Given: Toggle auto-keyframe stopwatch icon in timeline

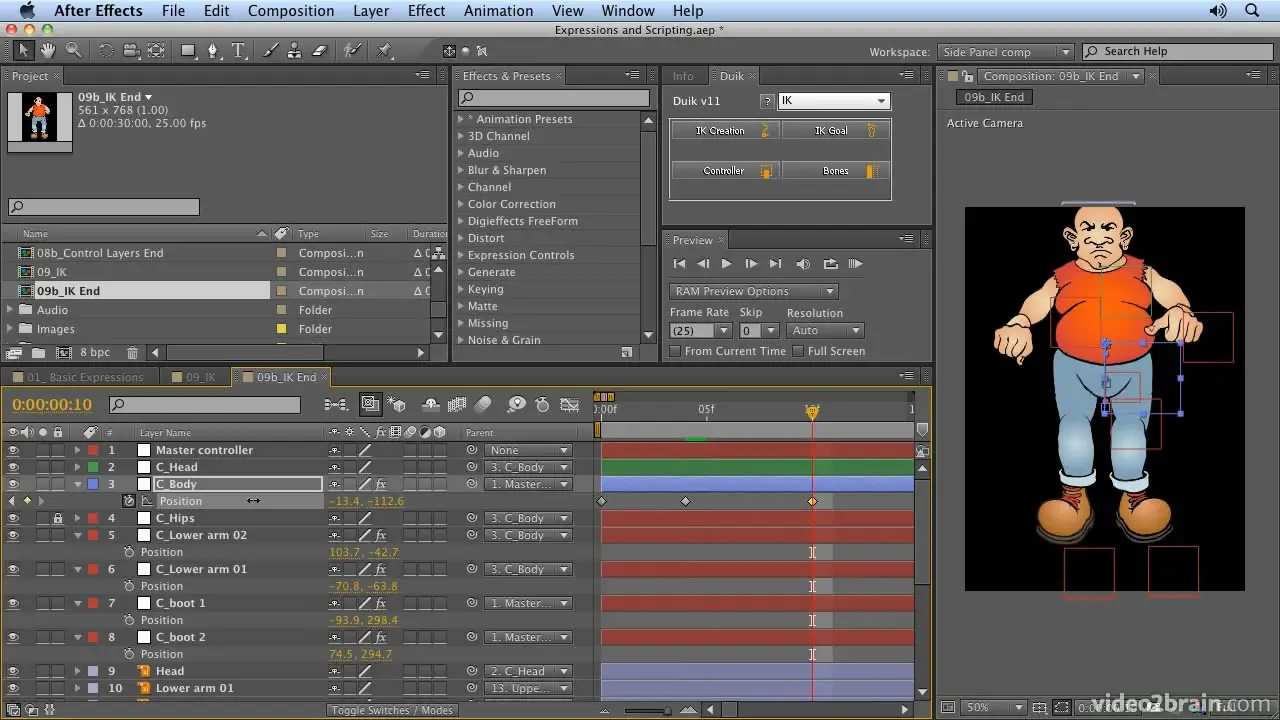Looking at the screenshot, I should (542, 405).
